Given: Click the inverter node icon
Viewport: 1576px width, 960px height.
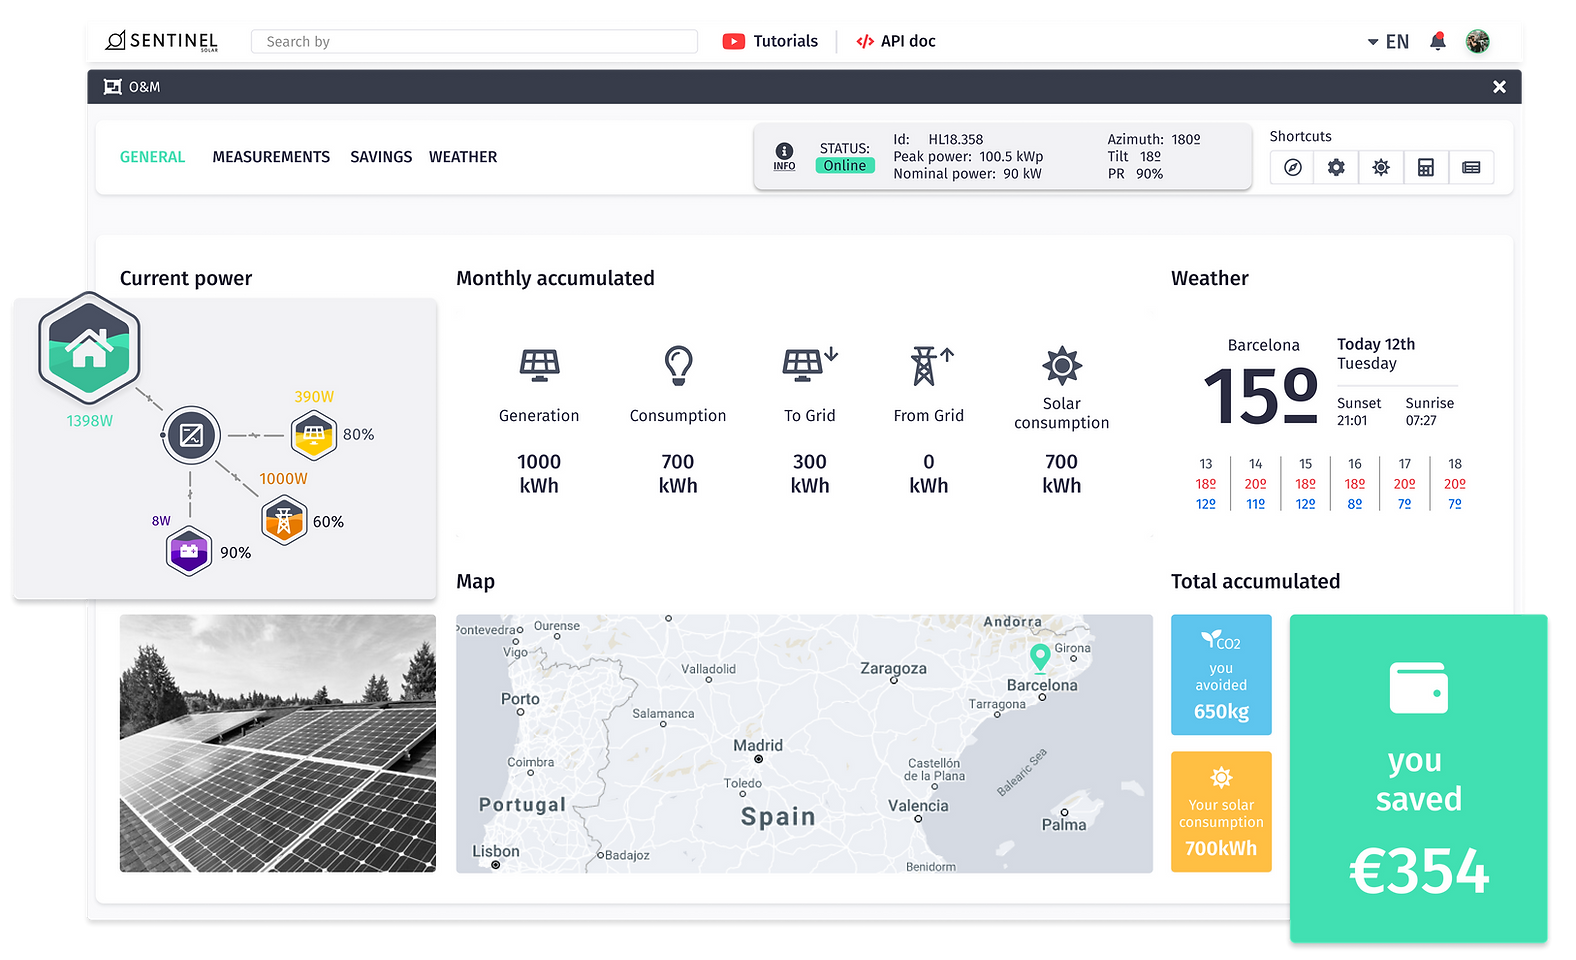Looking at the screenshot, I should point(191,435).
